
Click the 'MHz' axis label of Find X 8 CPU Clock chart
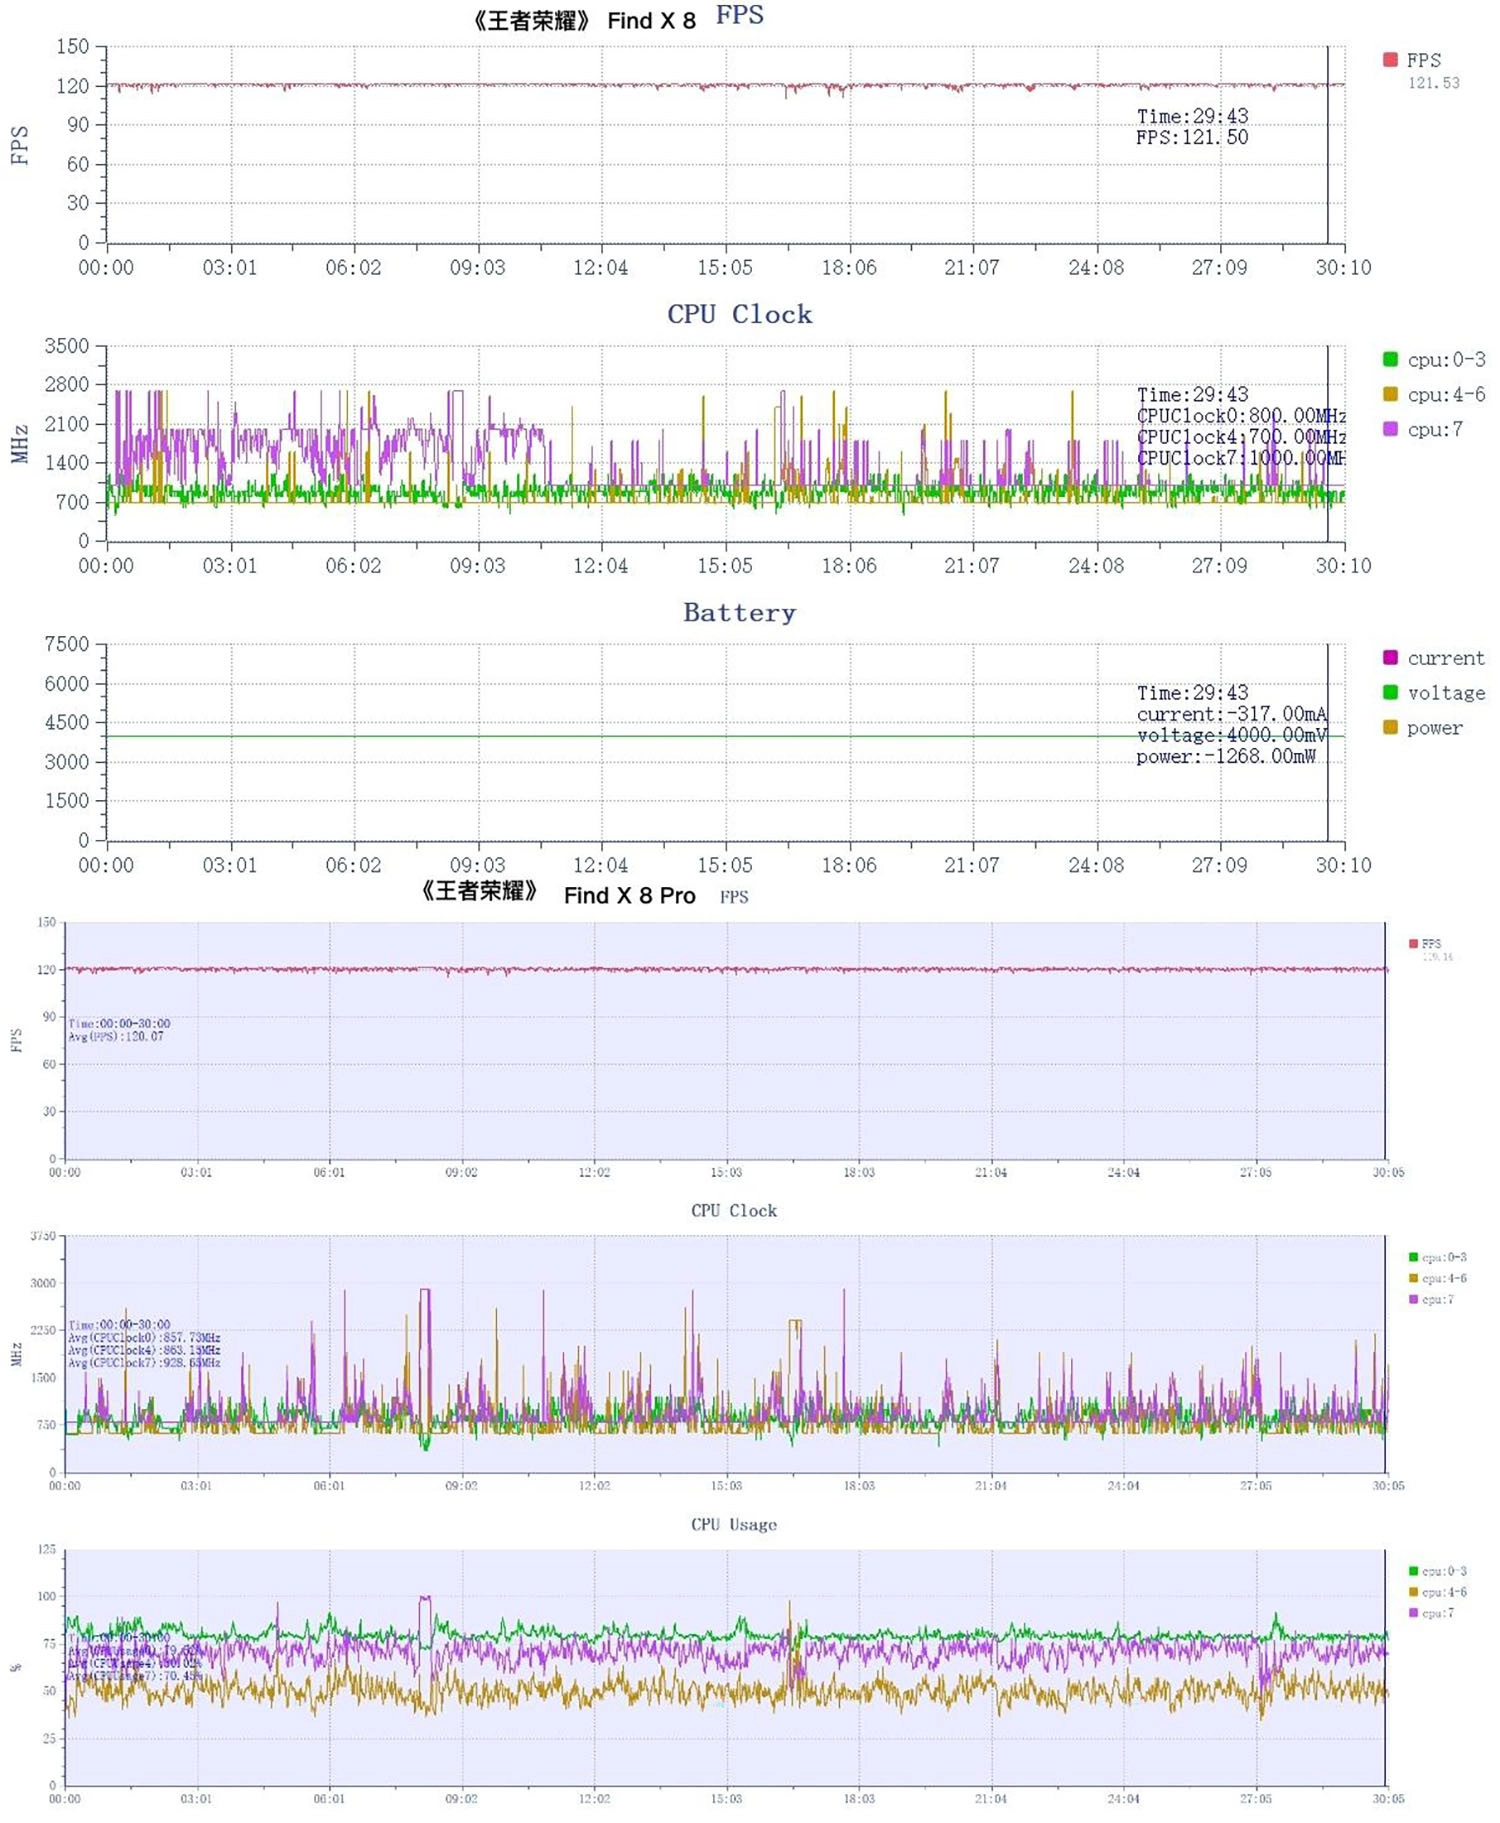coord(19,444)
